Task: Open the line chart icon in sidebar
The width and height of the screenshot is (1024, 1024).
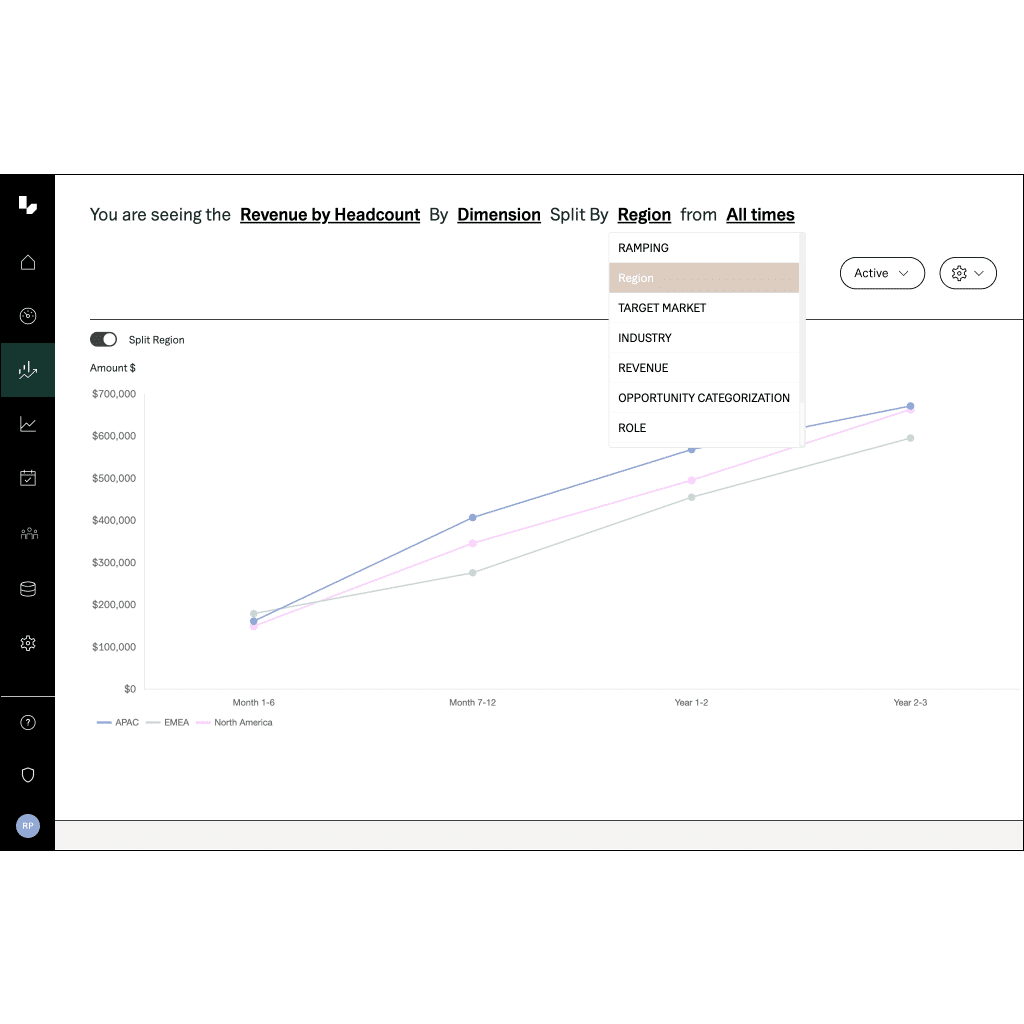Action: [x=28, y=425]
